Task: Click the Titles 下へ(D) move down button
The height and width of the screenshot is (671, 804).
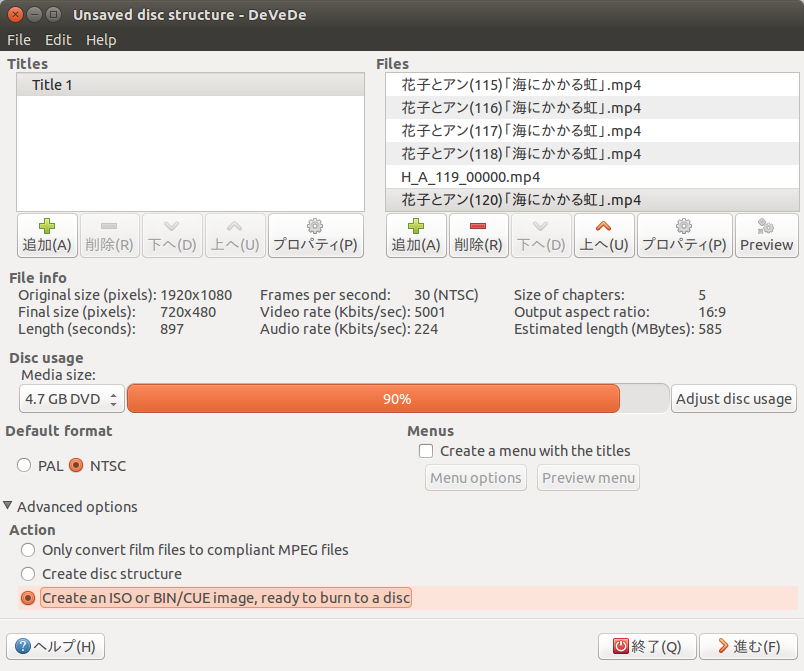Action: [x=172, y=235]
